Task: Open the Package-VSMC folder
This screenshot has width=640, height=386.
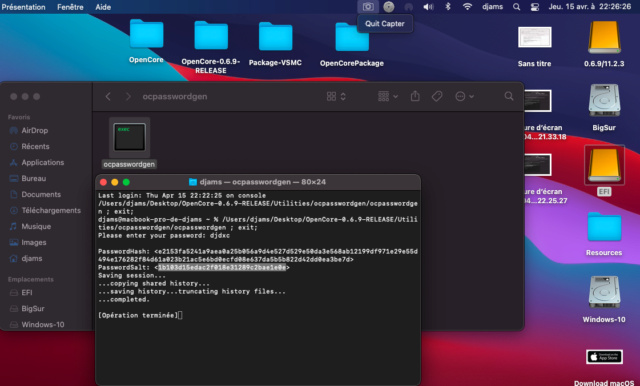Action: click(x=275, y=37)
